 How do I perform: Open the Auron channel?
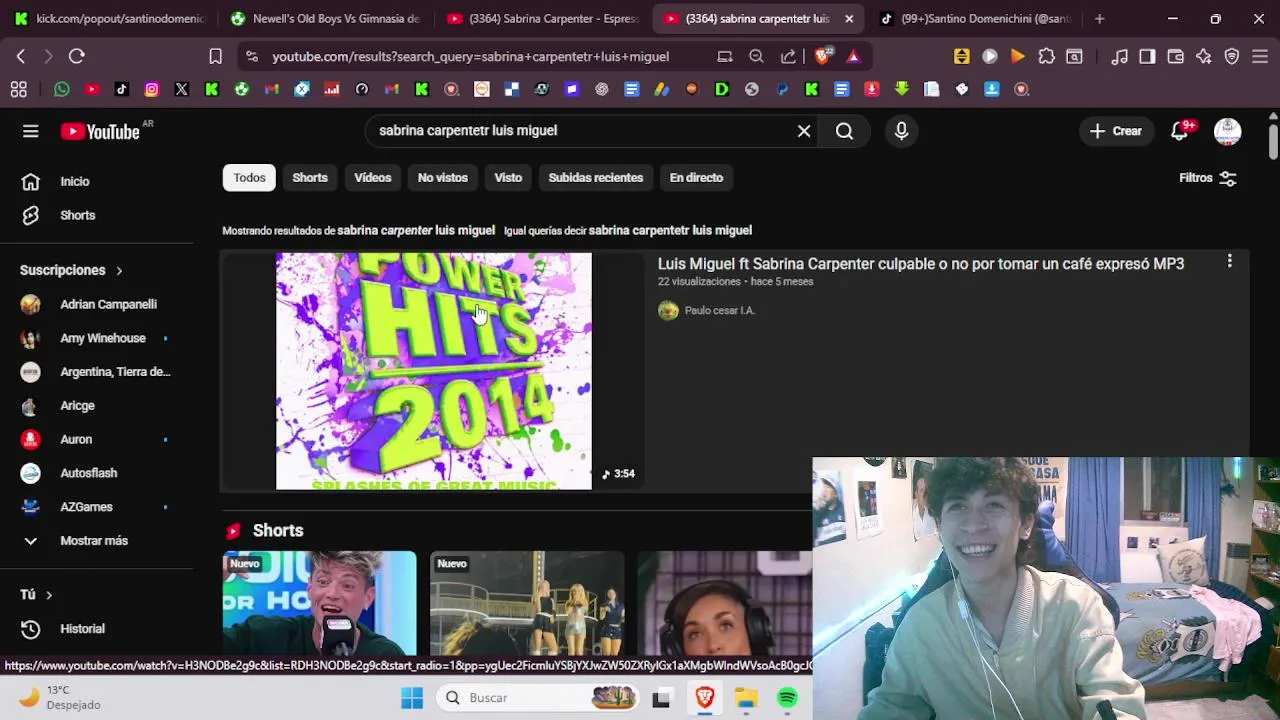point(96,439)
